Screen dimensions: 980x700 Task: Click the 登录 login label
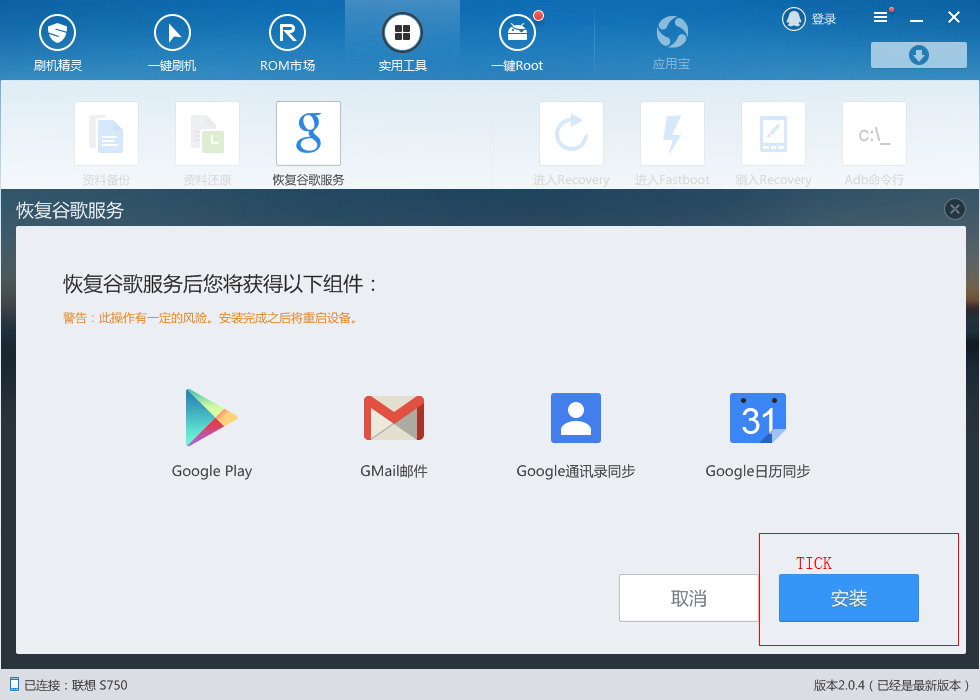[823, 19]
